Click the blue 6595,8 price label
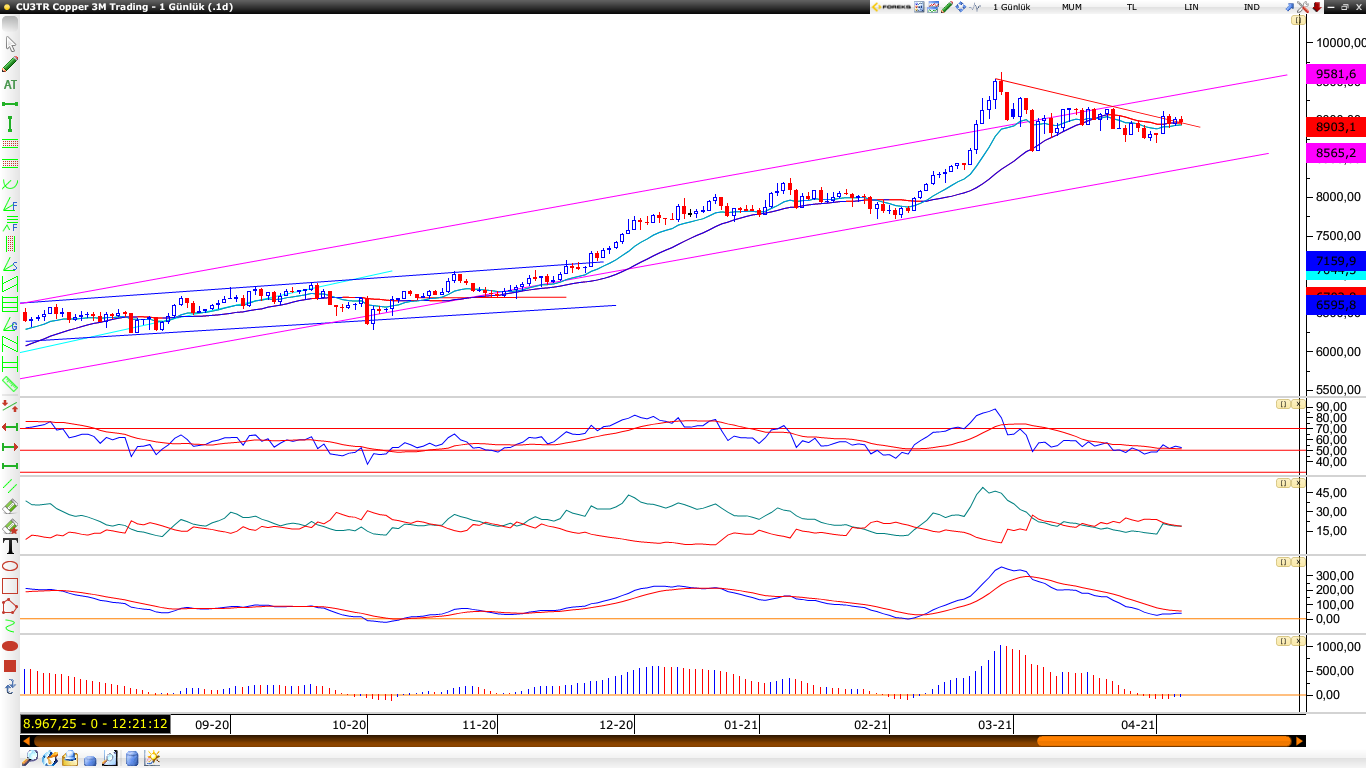The height and width of the screenshot is (768, 1366). (1336, 305)
